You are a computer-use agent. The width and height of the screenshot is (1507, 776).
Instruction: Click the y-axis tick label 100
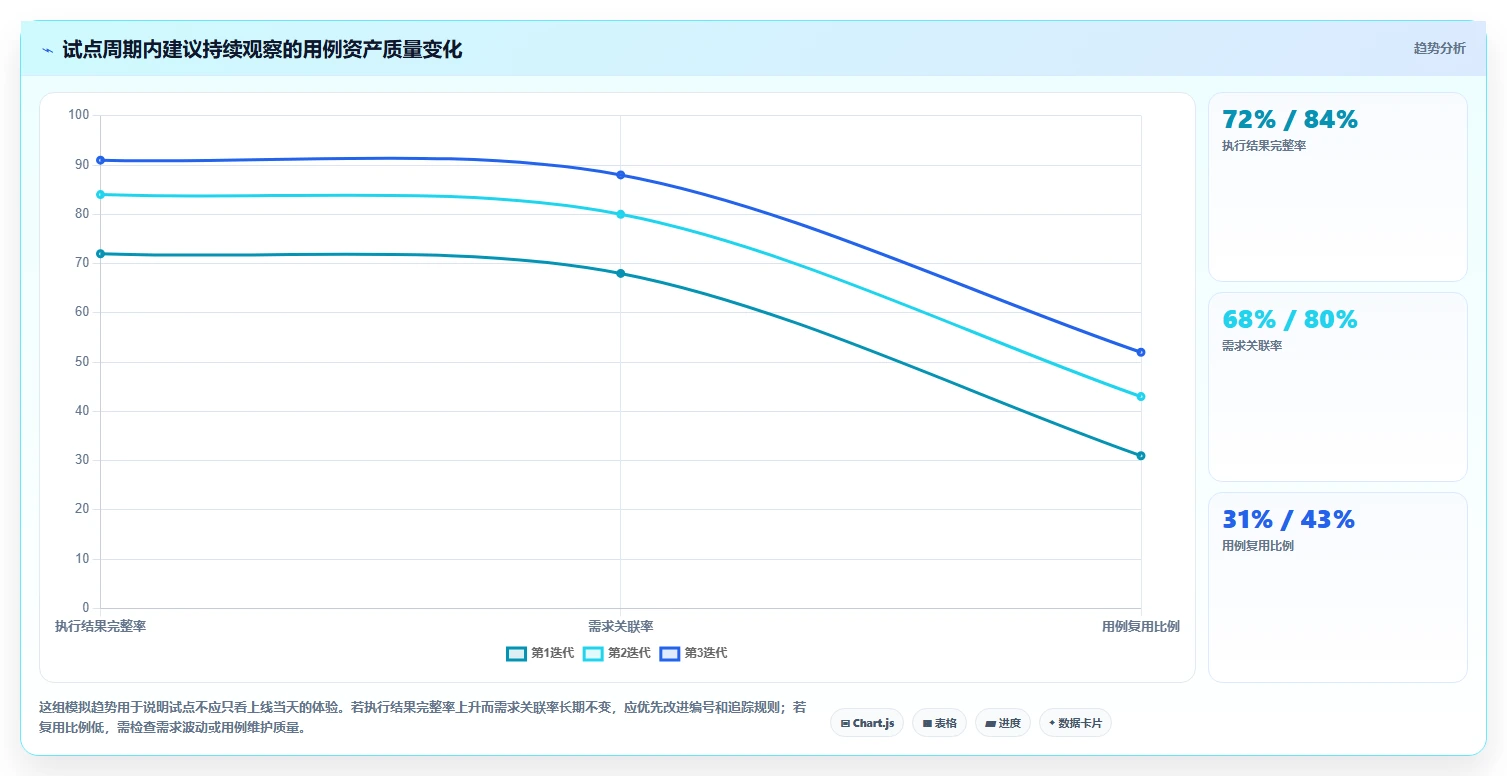79,115
